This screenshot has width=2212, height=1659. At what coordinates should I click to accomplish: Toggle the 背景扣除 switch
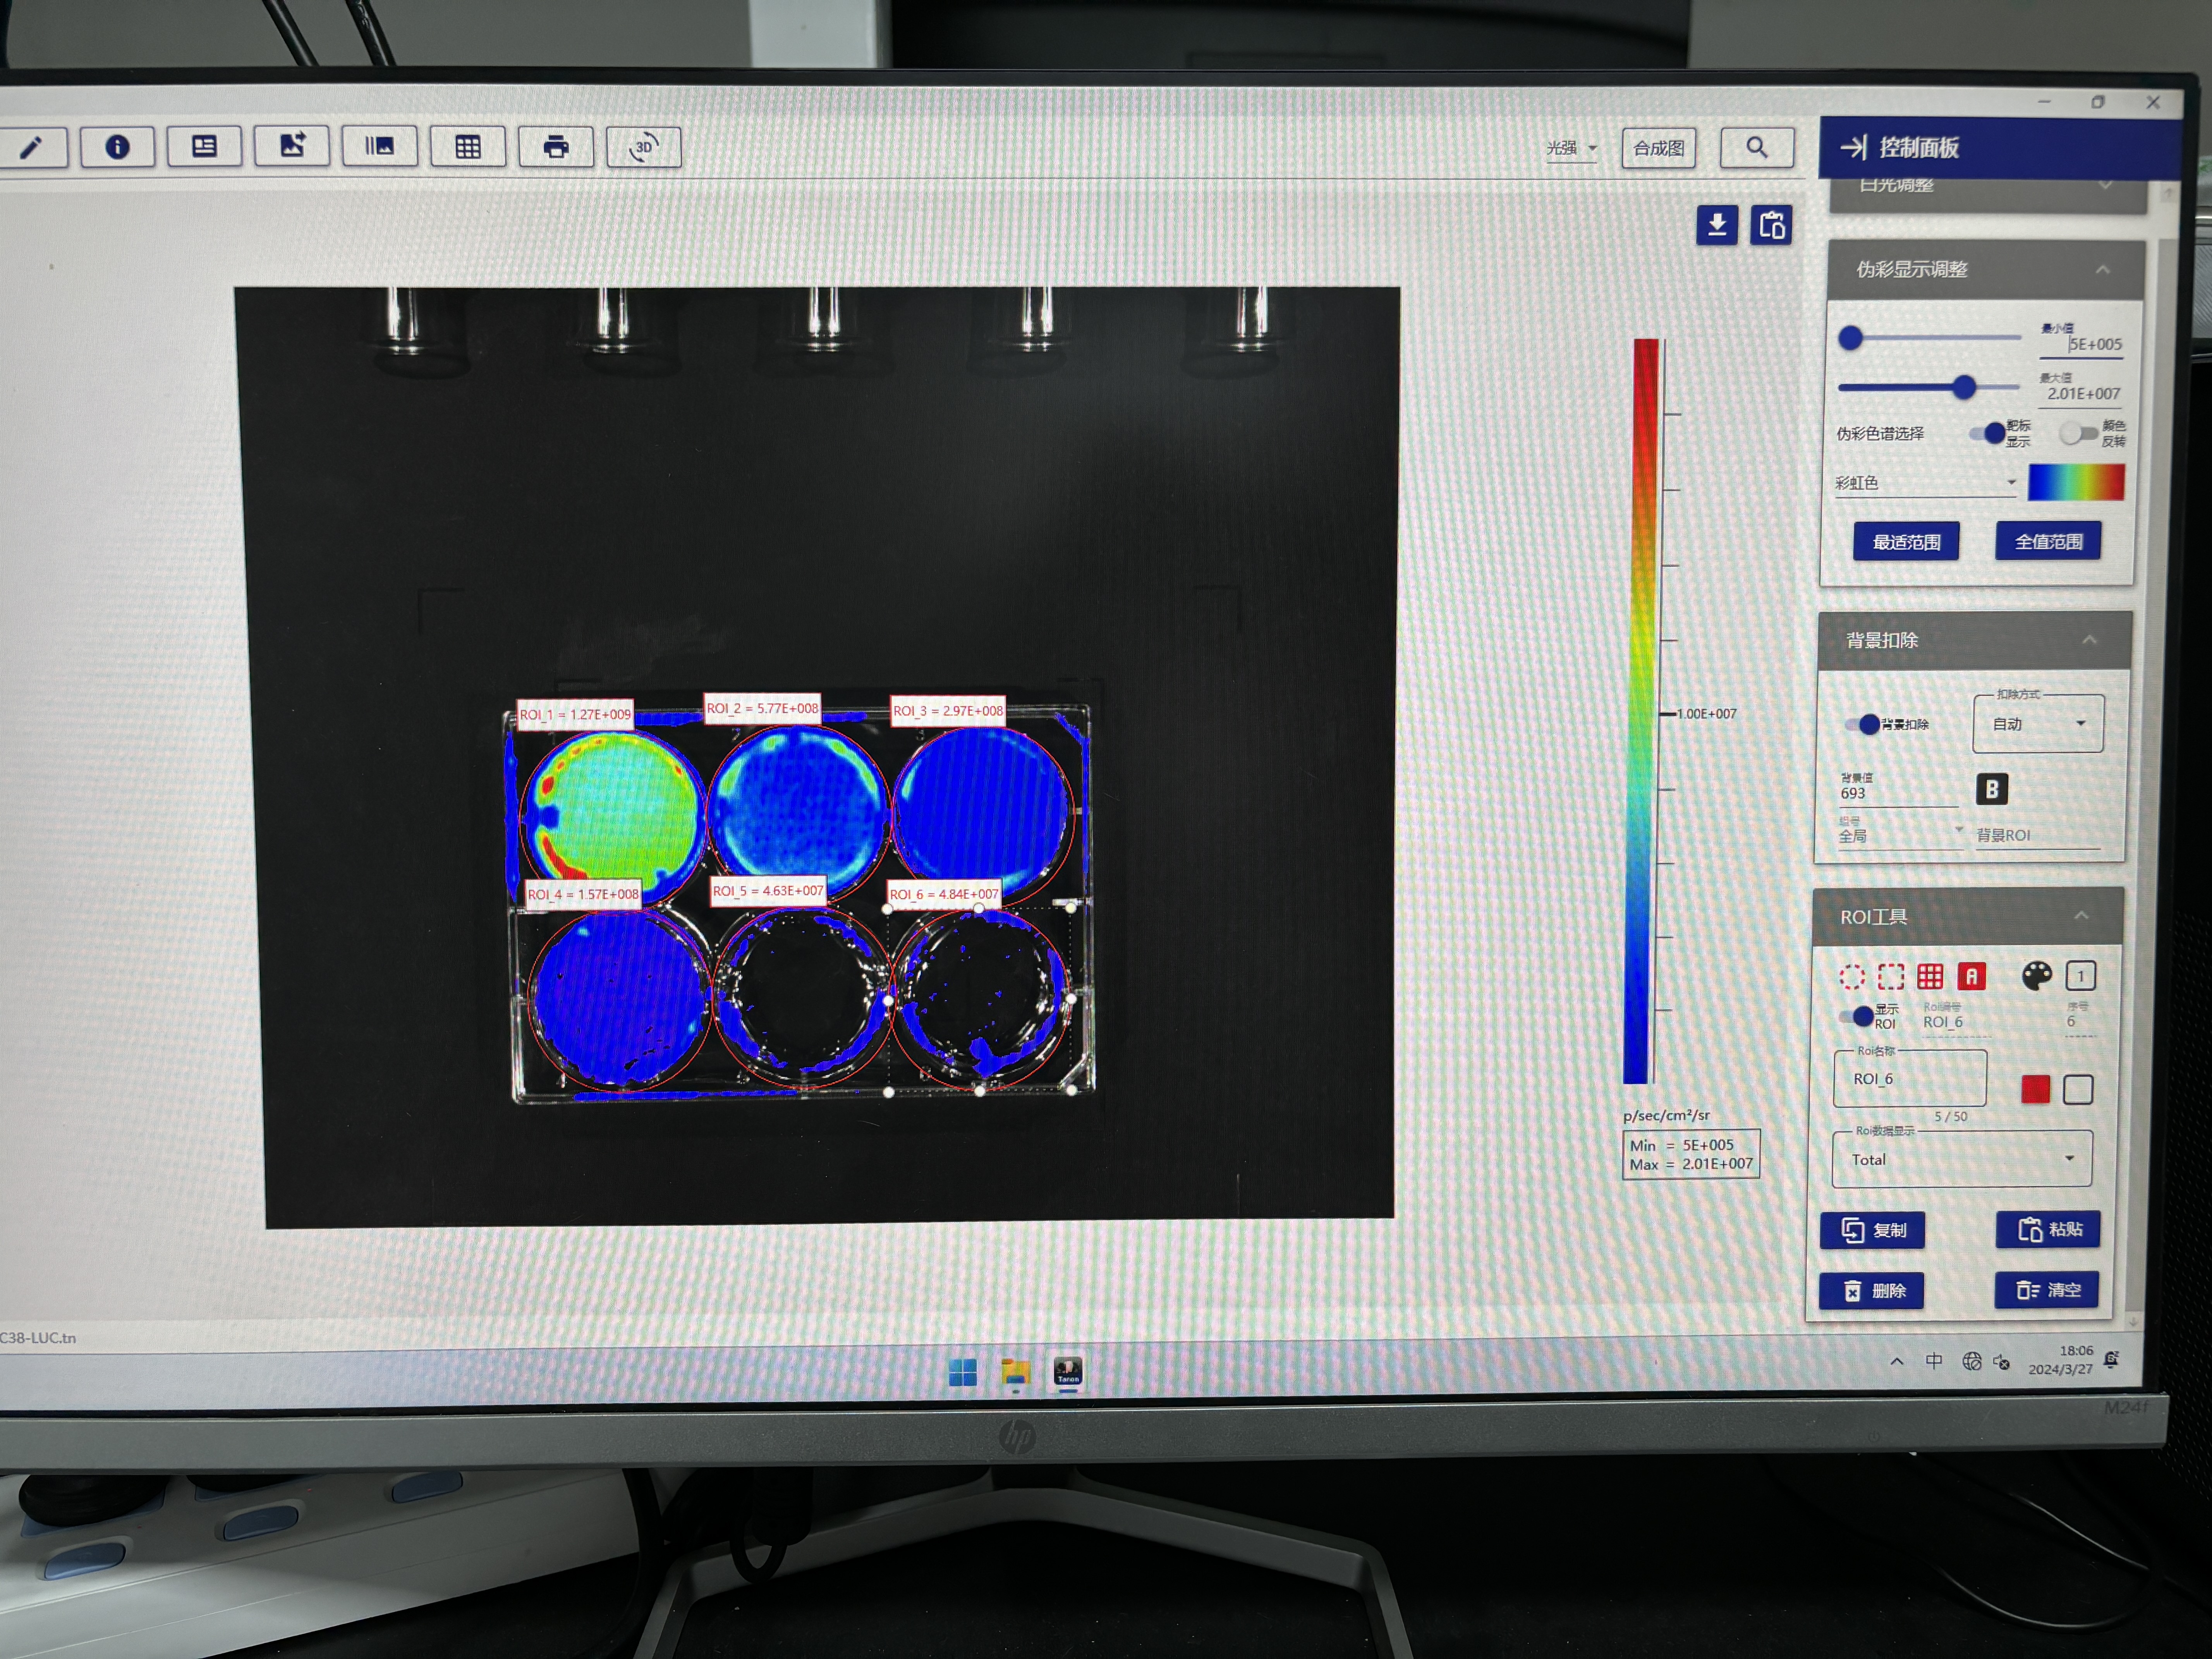(x=1864, y=724)
